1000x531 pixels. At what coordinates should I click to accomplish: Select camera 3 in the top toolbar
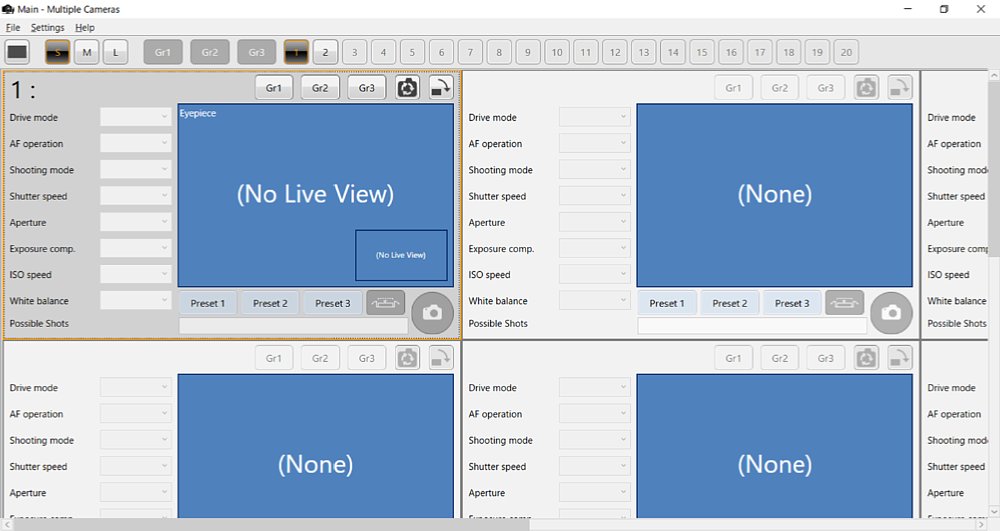(x=354, y=52)
